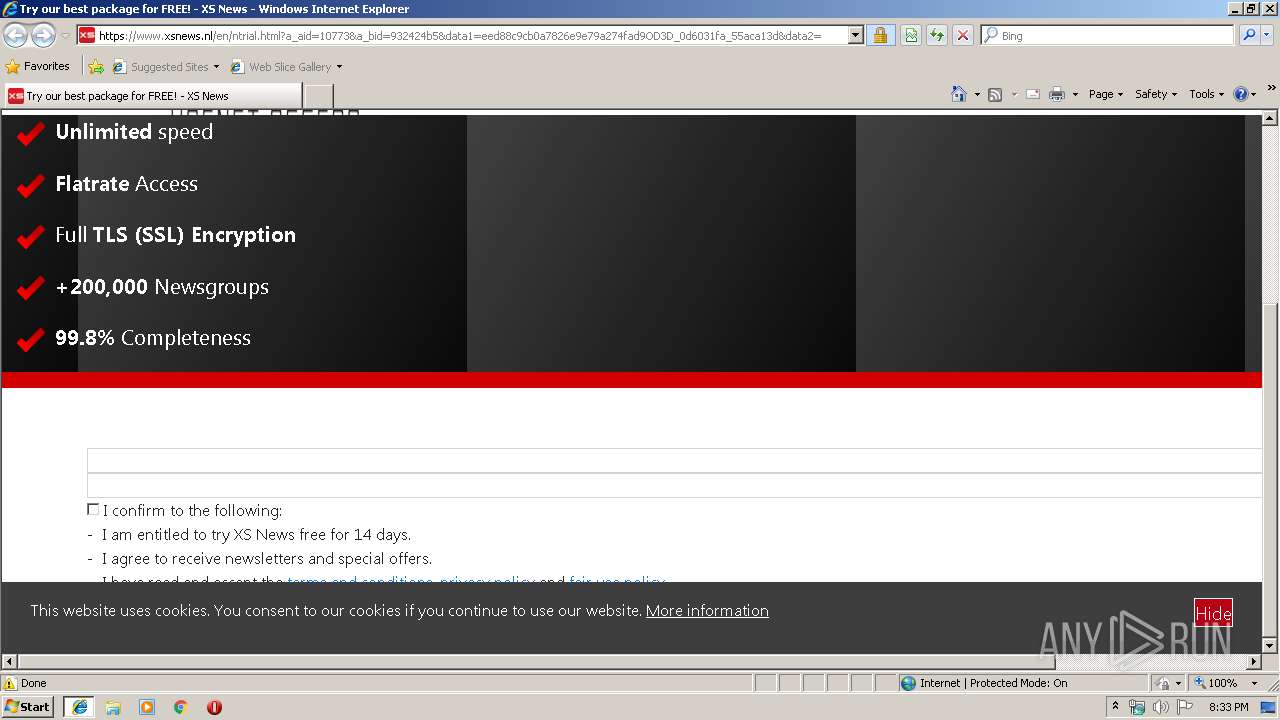Open the Help question mark menu

pos(1245,94)
